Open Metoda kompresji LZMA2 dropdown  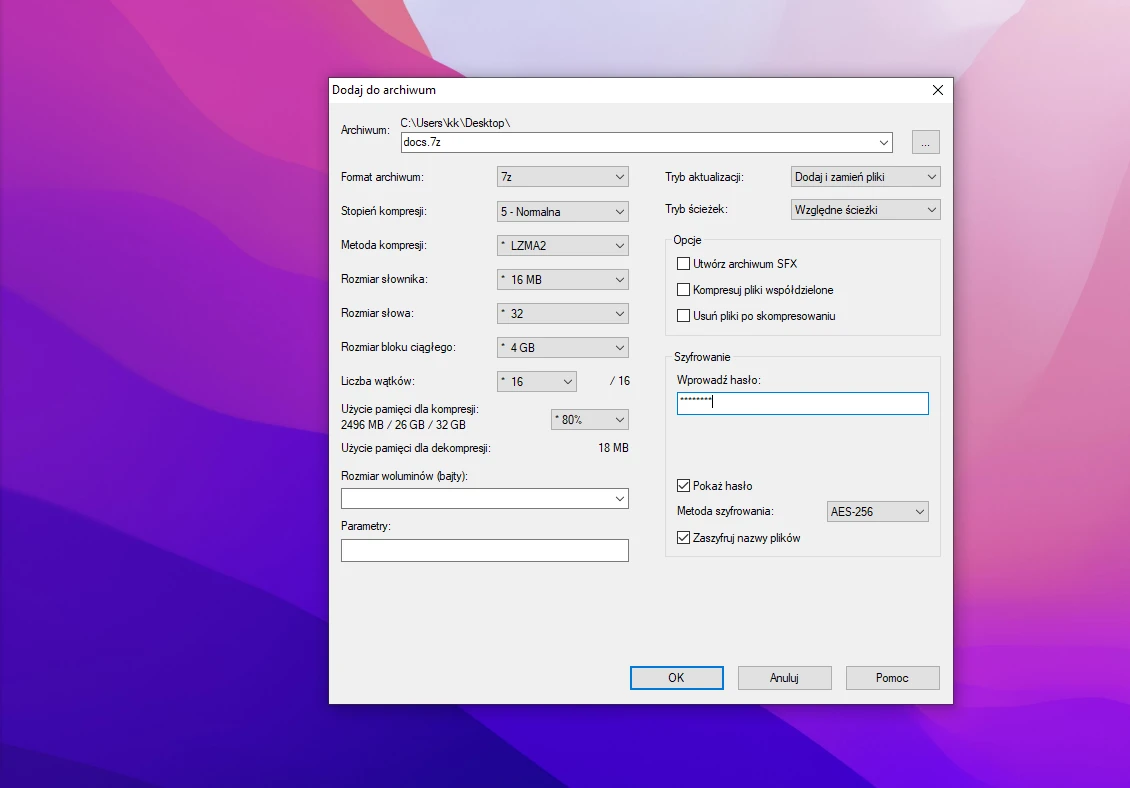563,246
